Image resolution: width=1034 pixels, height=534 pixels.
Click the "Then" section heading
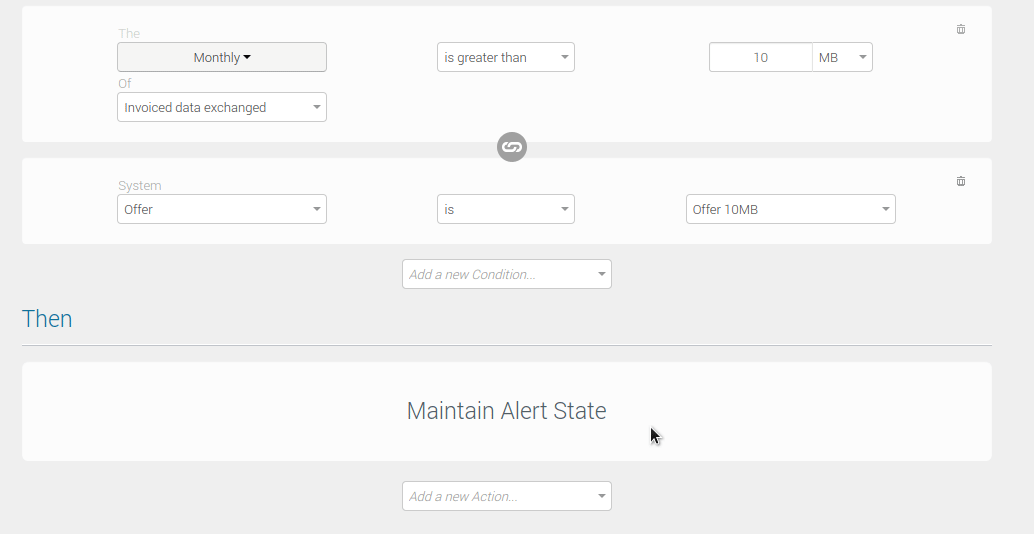47,319
